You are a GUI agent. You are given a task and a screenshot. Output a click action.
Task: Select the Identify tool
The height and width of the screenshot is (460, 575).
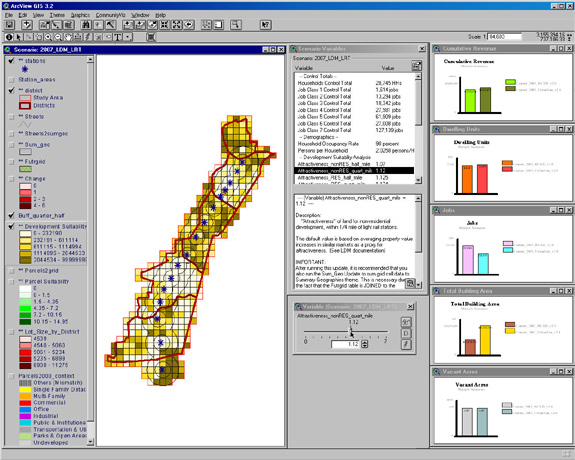click(x=9, y=37)
